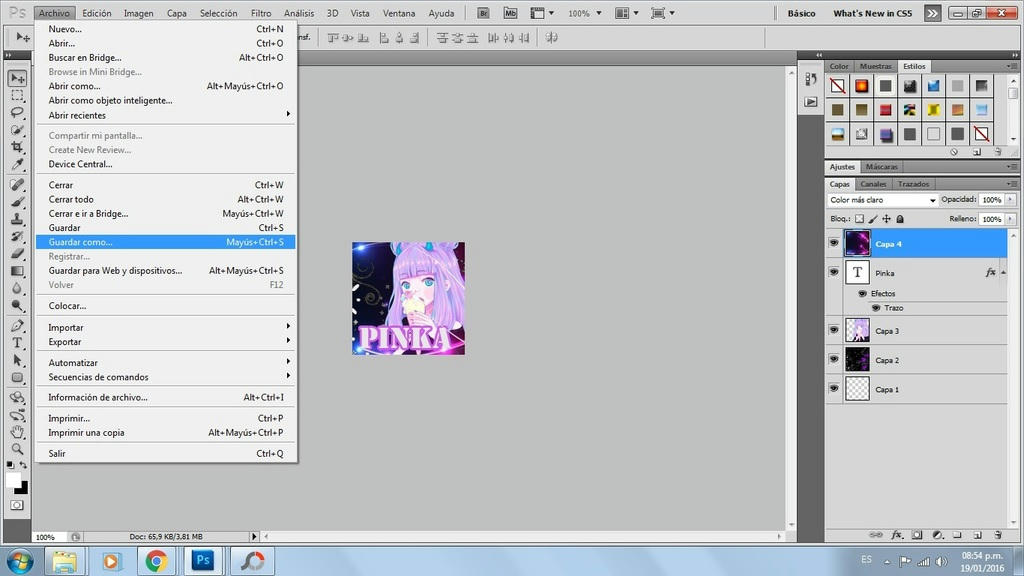Select What's New in CS5 workspace
The height and width of the screenshot is (576, 1024).
coord(872,13)
